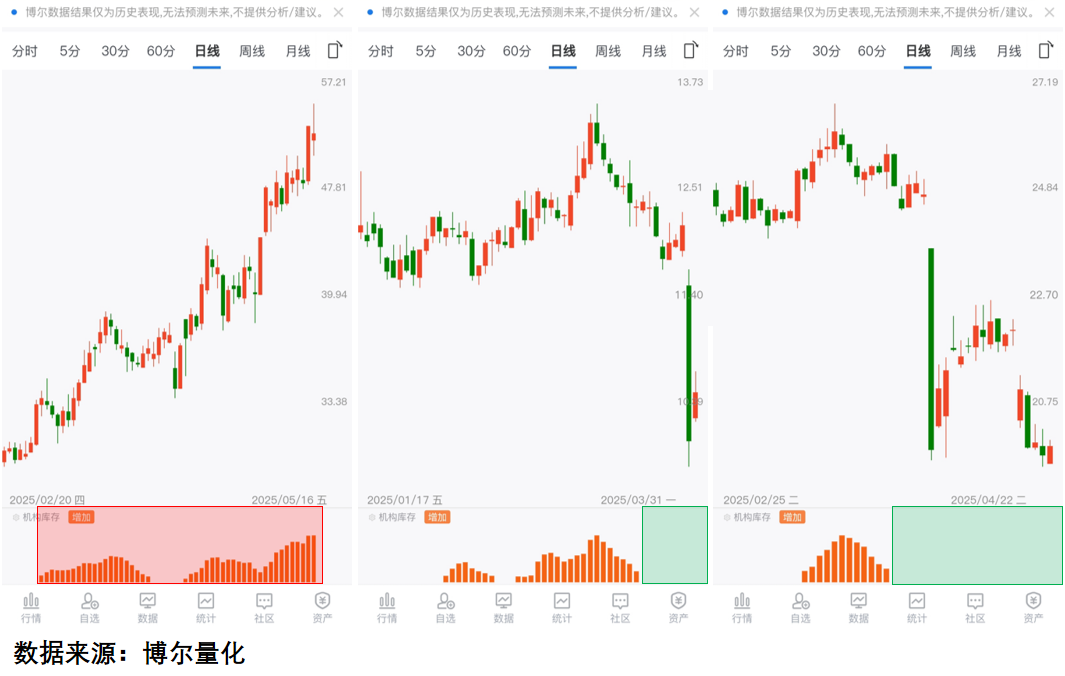Viewport: 1065px width, 676px height.
Task: Tap 自选 watchlist icon in right panel
Action: 800,606
